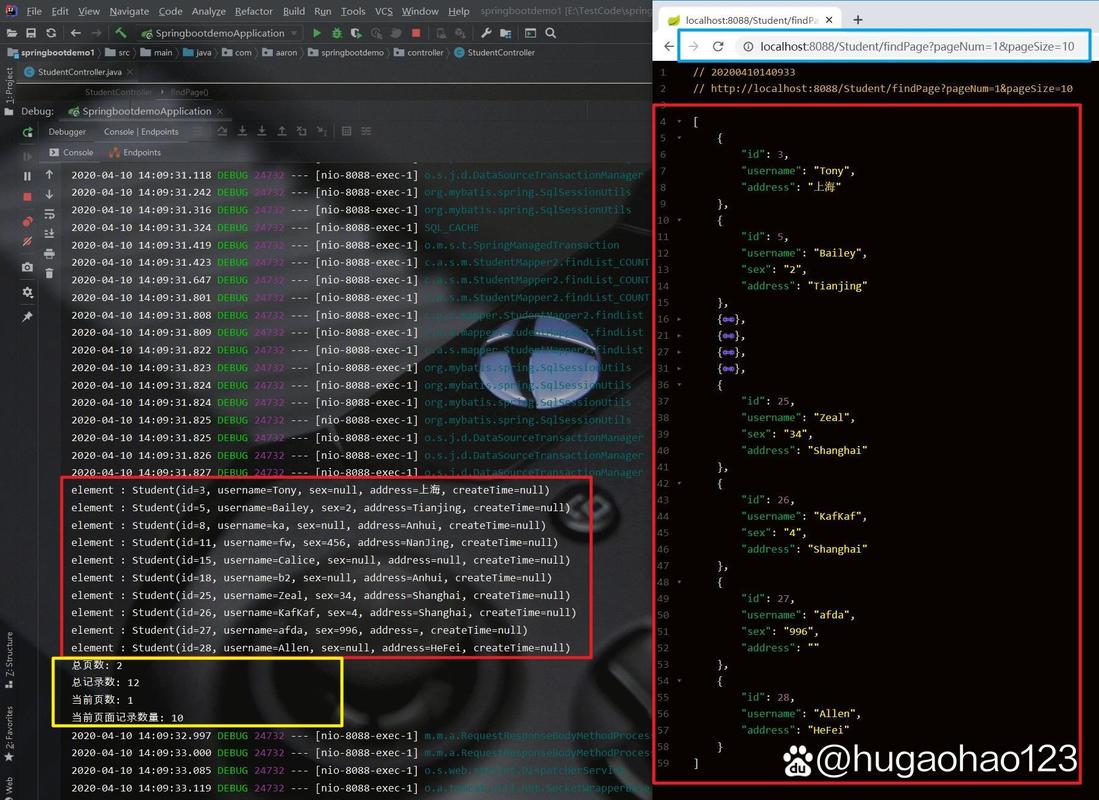Screen dimensions: 1099x800
Task: Save all files using disk icon
Action: tap(31, 33)
